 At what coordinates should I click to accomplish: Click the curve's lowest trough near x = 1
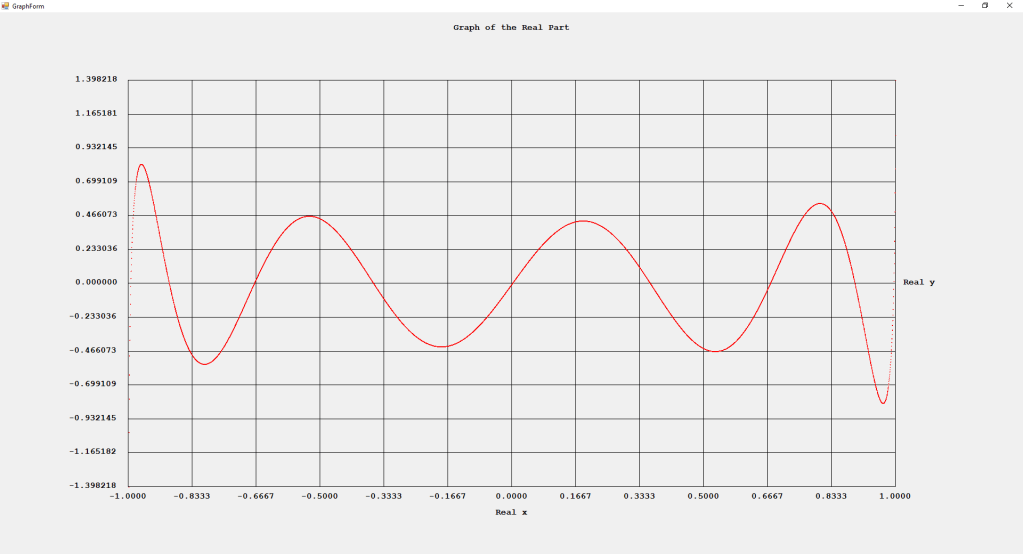pyautogui.click(x=883, y=403)
